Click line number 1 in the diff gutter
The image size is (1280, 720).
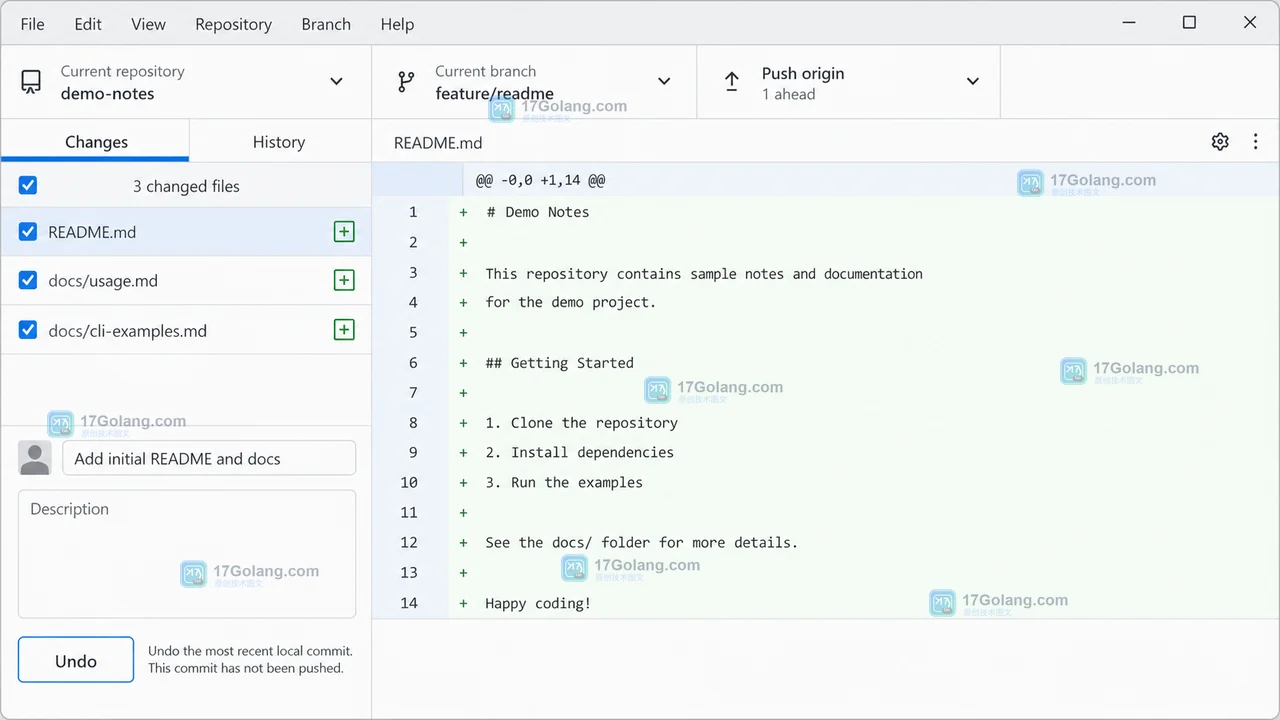tap(413, 212)
